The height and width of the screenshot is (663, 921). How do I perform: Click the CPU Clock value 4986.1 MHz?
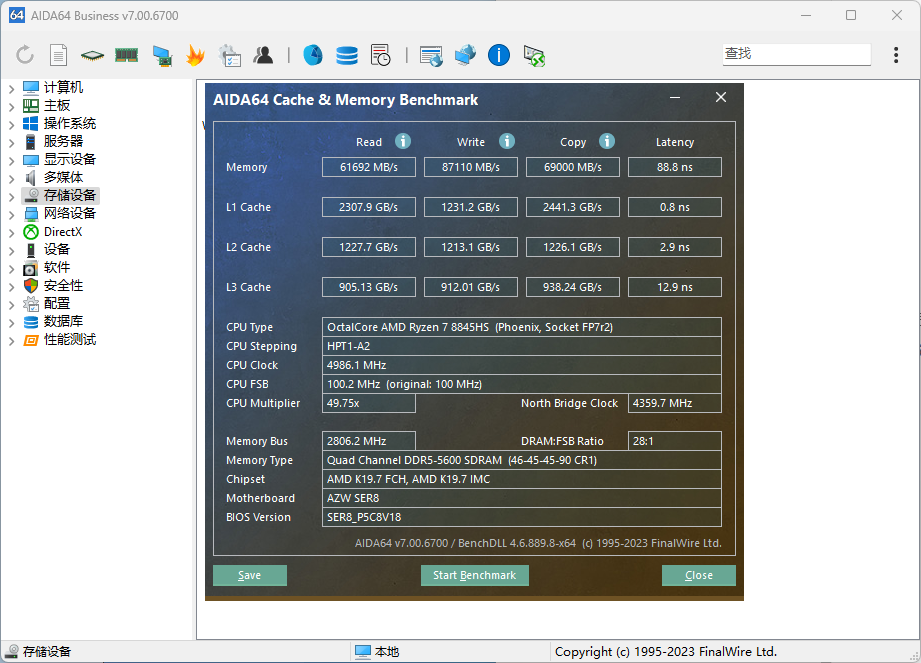[522, 365]
